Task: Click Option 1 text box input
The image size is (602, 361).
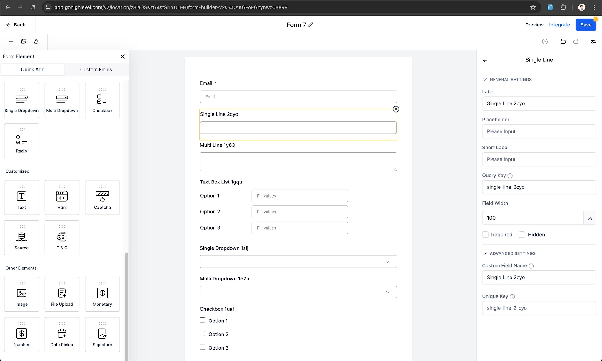Action: [300, 196]
